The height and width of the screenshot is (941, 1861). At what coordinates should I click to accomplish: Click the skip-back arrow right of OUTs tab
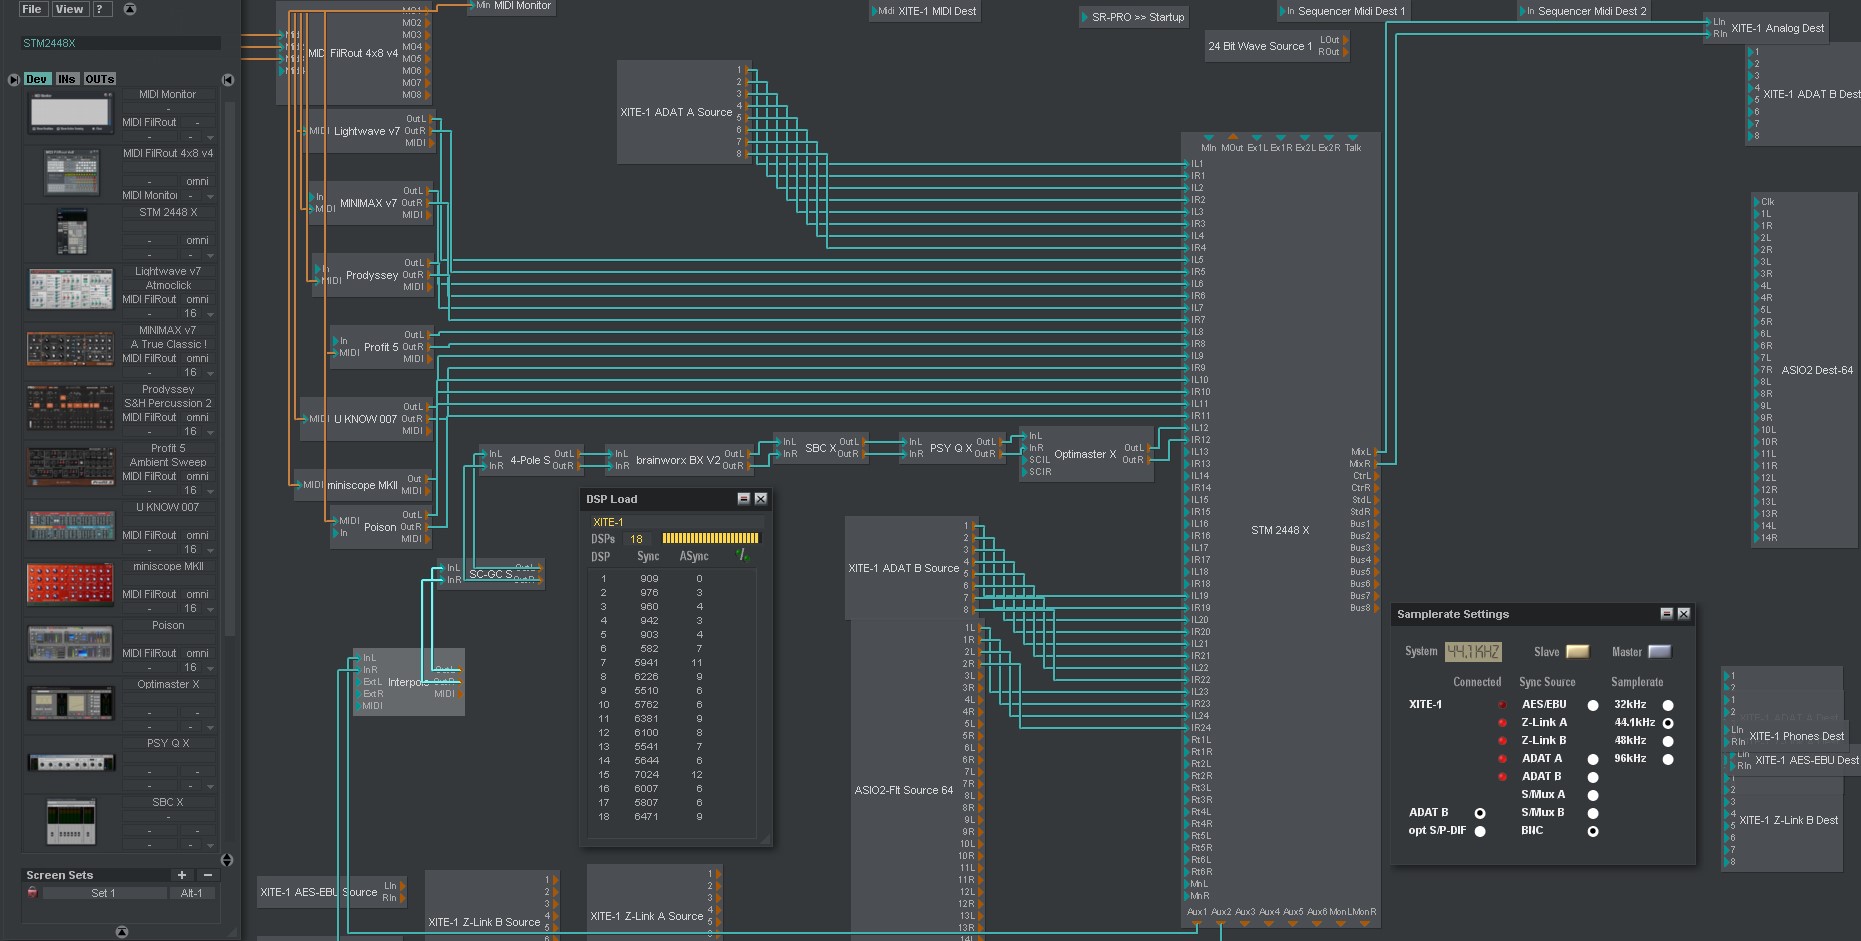228,79
